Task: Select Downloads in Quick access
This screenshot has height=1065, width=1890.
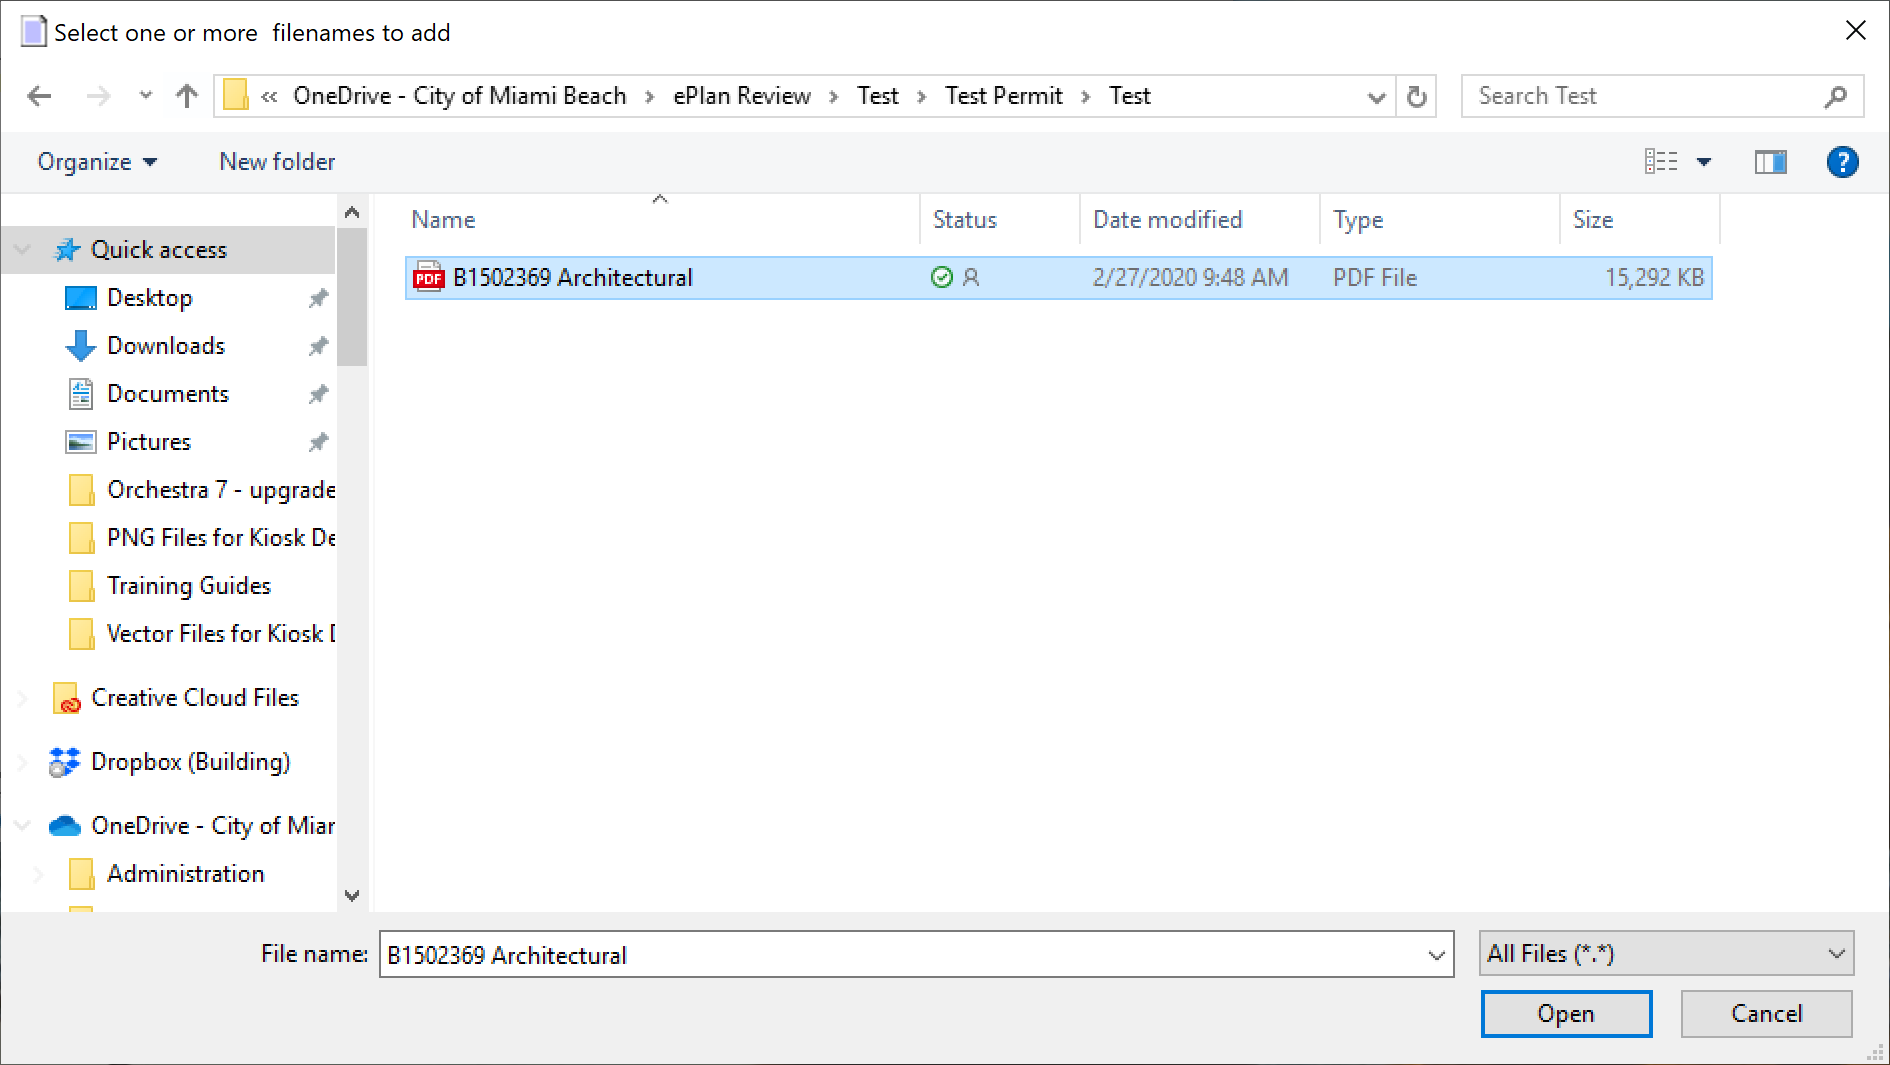Action: [x=166, y=346]
